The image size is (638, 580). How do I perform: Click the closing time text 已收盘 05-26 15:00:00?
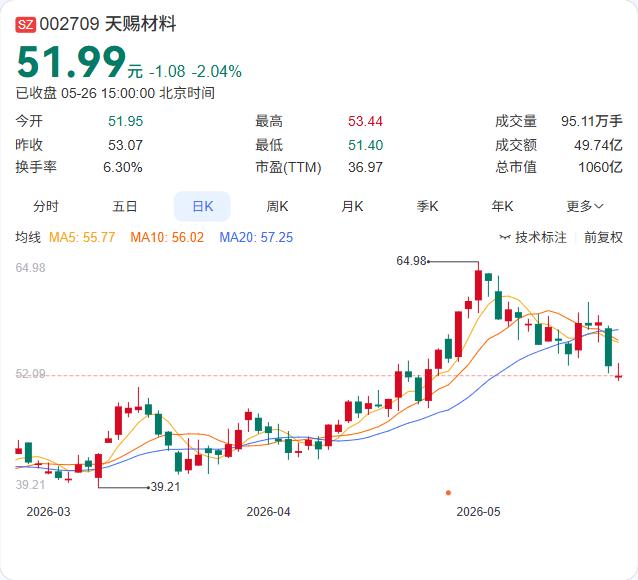(85, 93)
